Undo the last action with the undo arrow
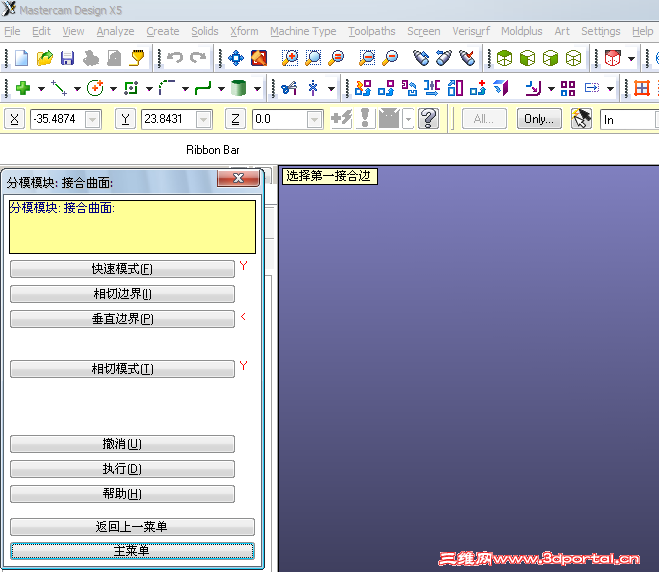 pyautogui.click(x=175, y=57)
